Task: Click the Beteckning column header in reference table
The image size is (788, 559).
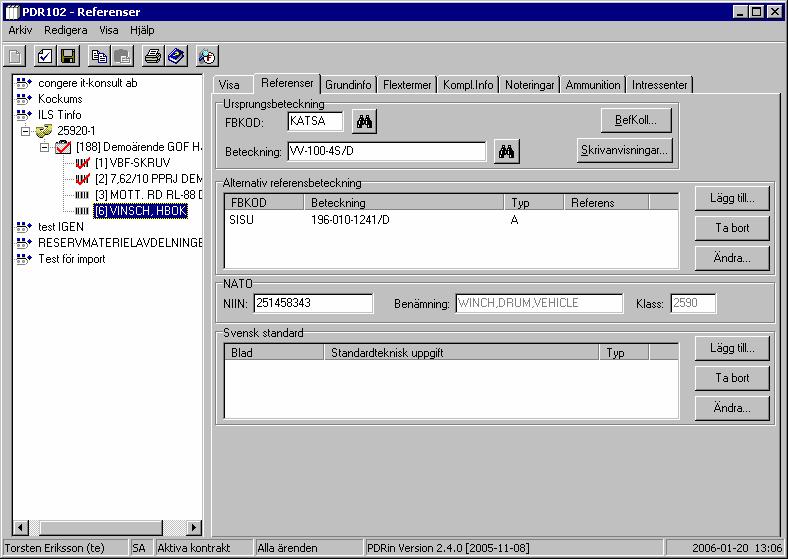Action: coord(404,203)
